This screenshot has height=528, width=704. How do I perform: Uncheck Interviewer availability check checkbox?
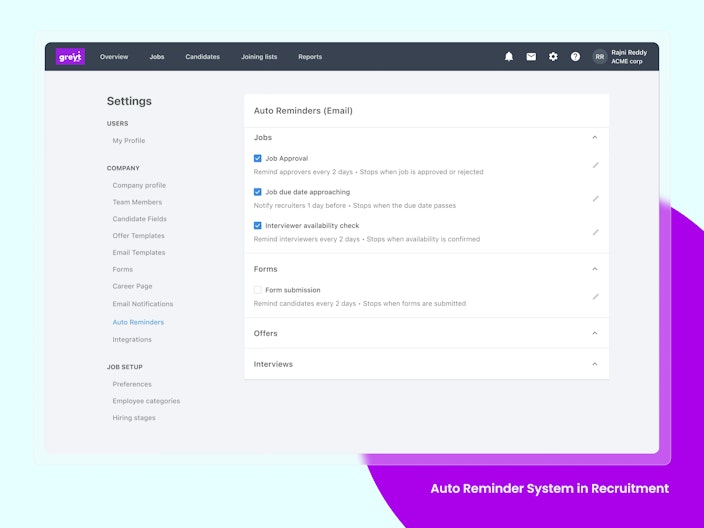(258, 225)
